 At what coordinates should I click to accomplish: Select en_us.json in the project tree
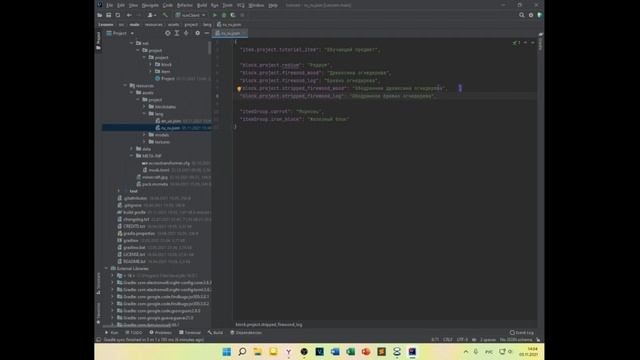point(171,121)
